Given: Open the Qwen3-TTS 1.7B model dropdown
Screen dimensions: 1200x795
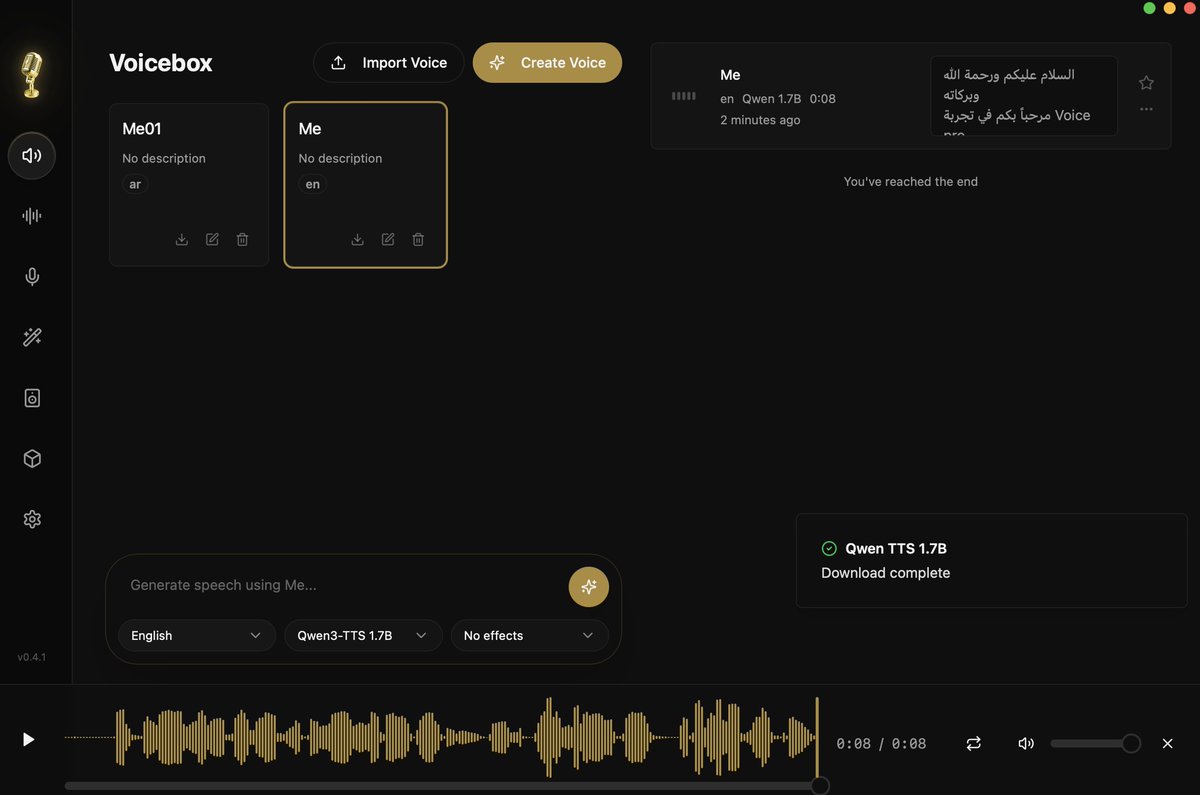Looking at the screenshot, I should pyautogui.click(x=363, y=635).
